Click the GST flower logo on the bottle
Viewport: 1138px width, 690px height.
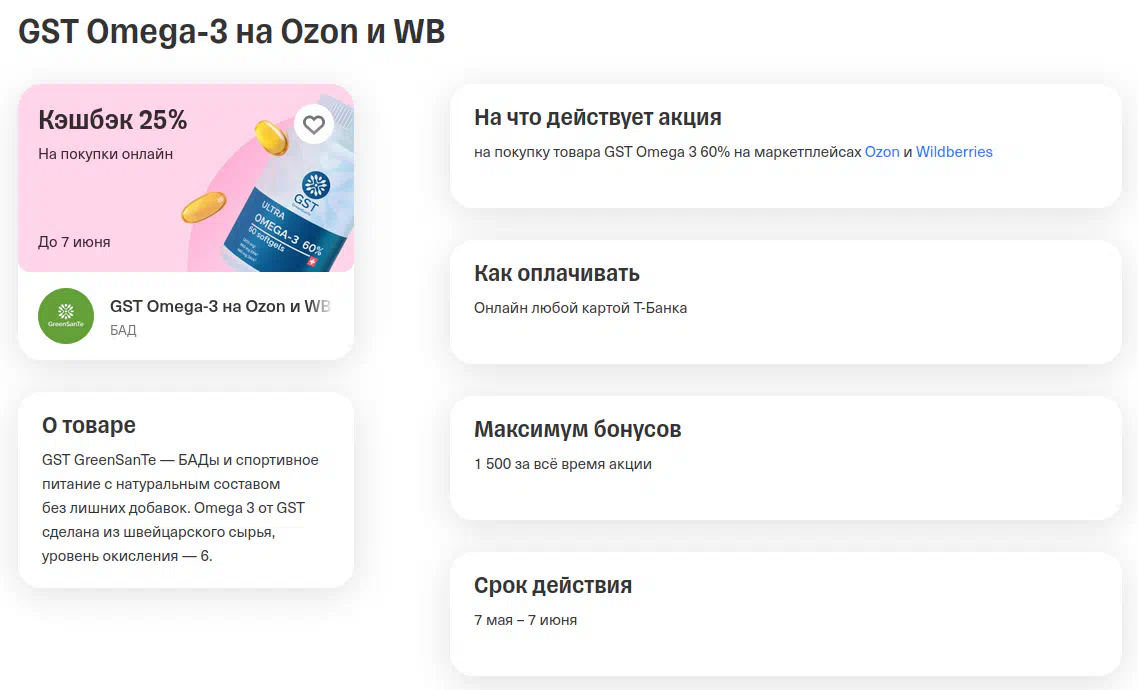click(316, 186)
